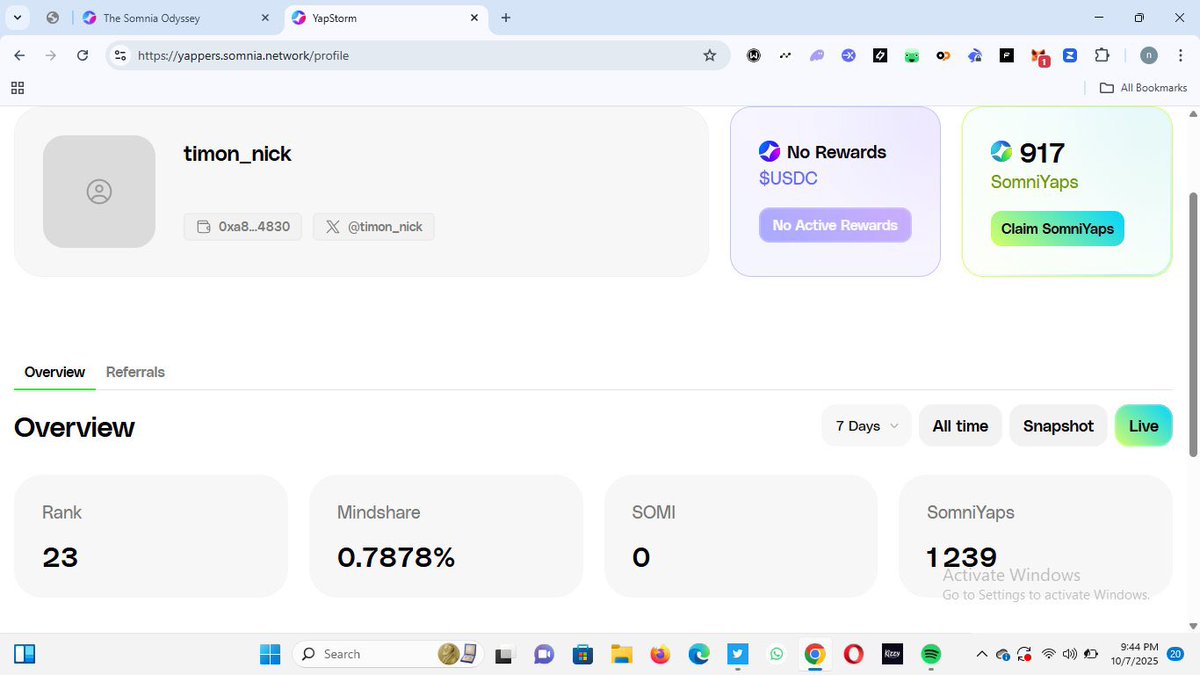Open Opera browser from the taskbar
Screen dimensions: 1200x675
[x=854, y=654]
